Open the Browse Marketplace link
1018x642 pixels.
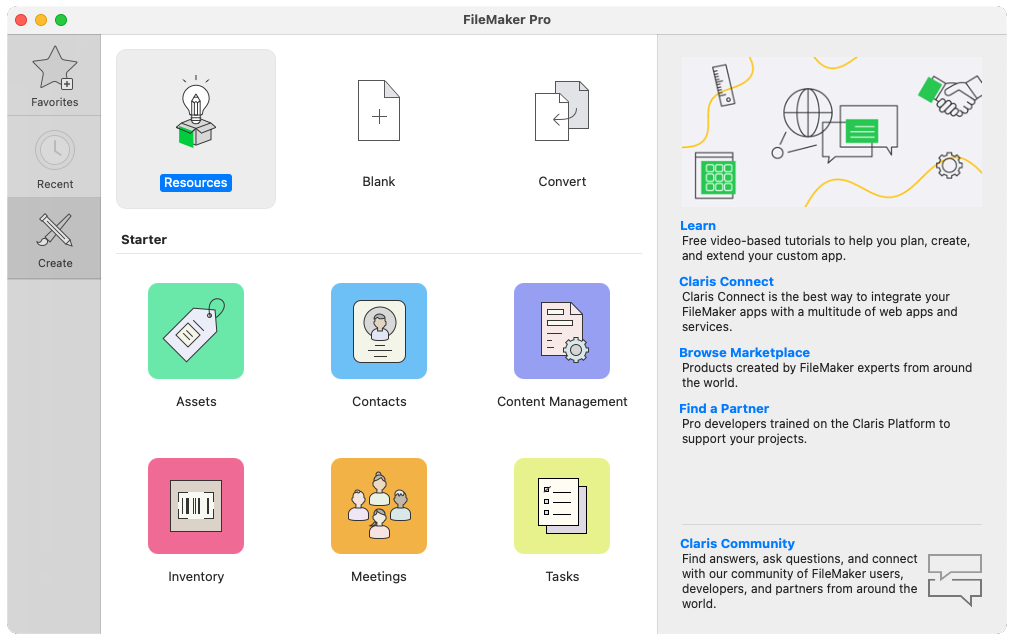745,352
